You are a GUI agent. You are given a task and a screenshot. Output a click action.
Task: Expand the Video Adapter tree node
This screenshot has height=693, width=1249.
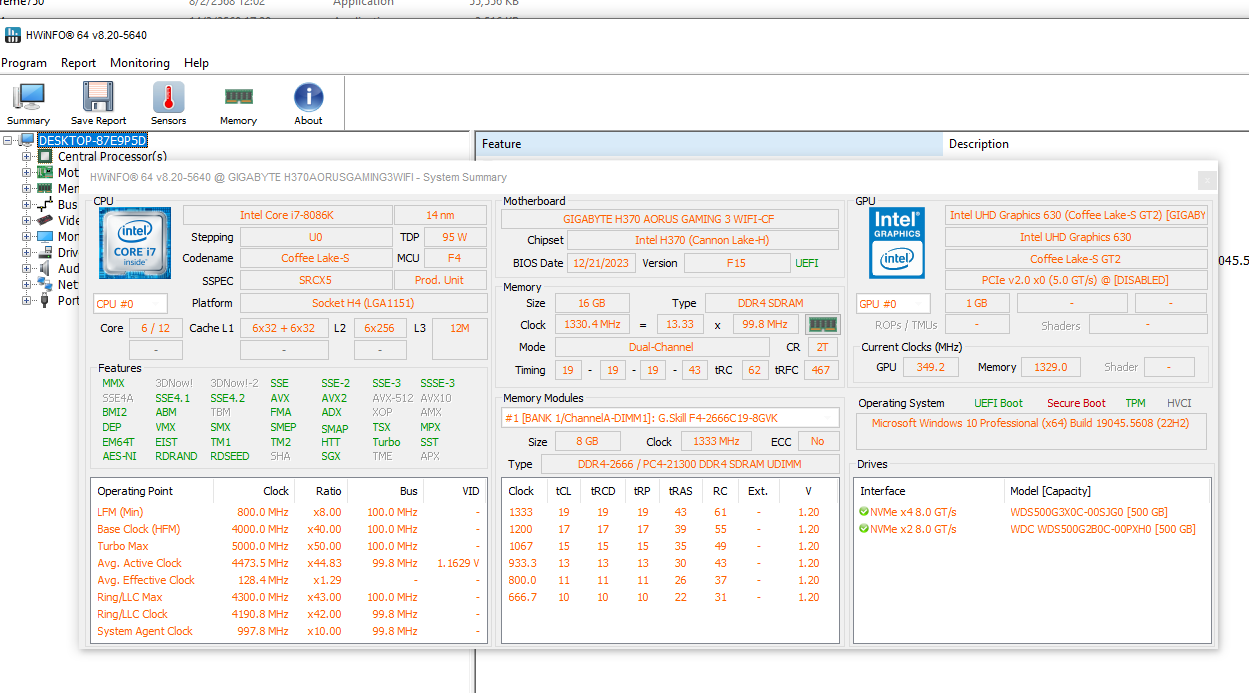(x=27, y=221)
